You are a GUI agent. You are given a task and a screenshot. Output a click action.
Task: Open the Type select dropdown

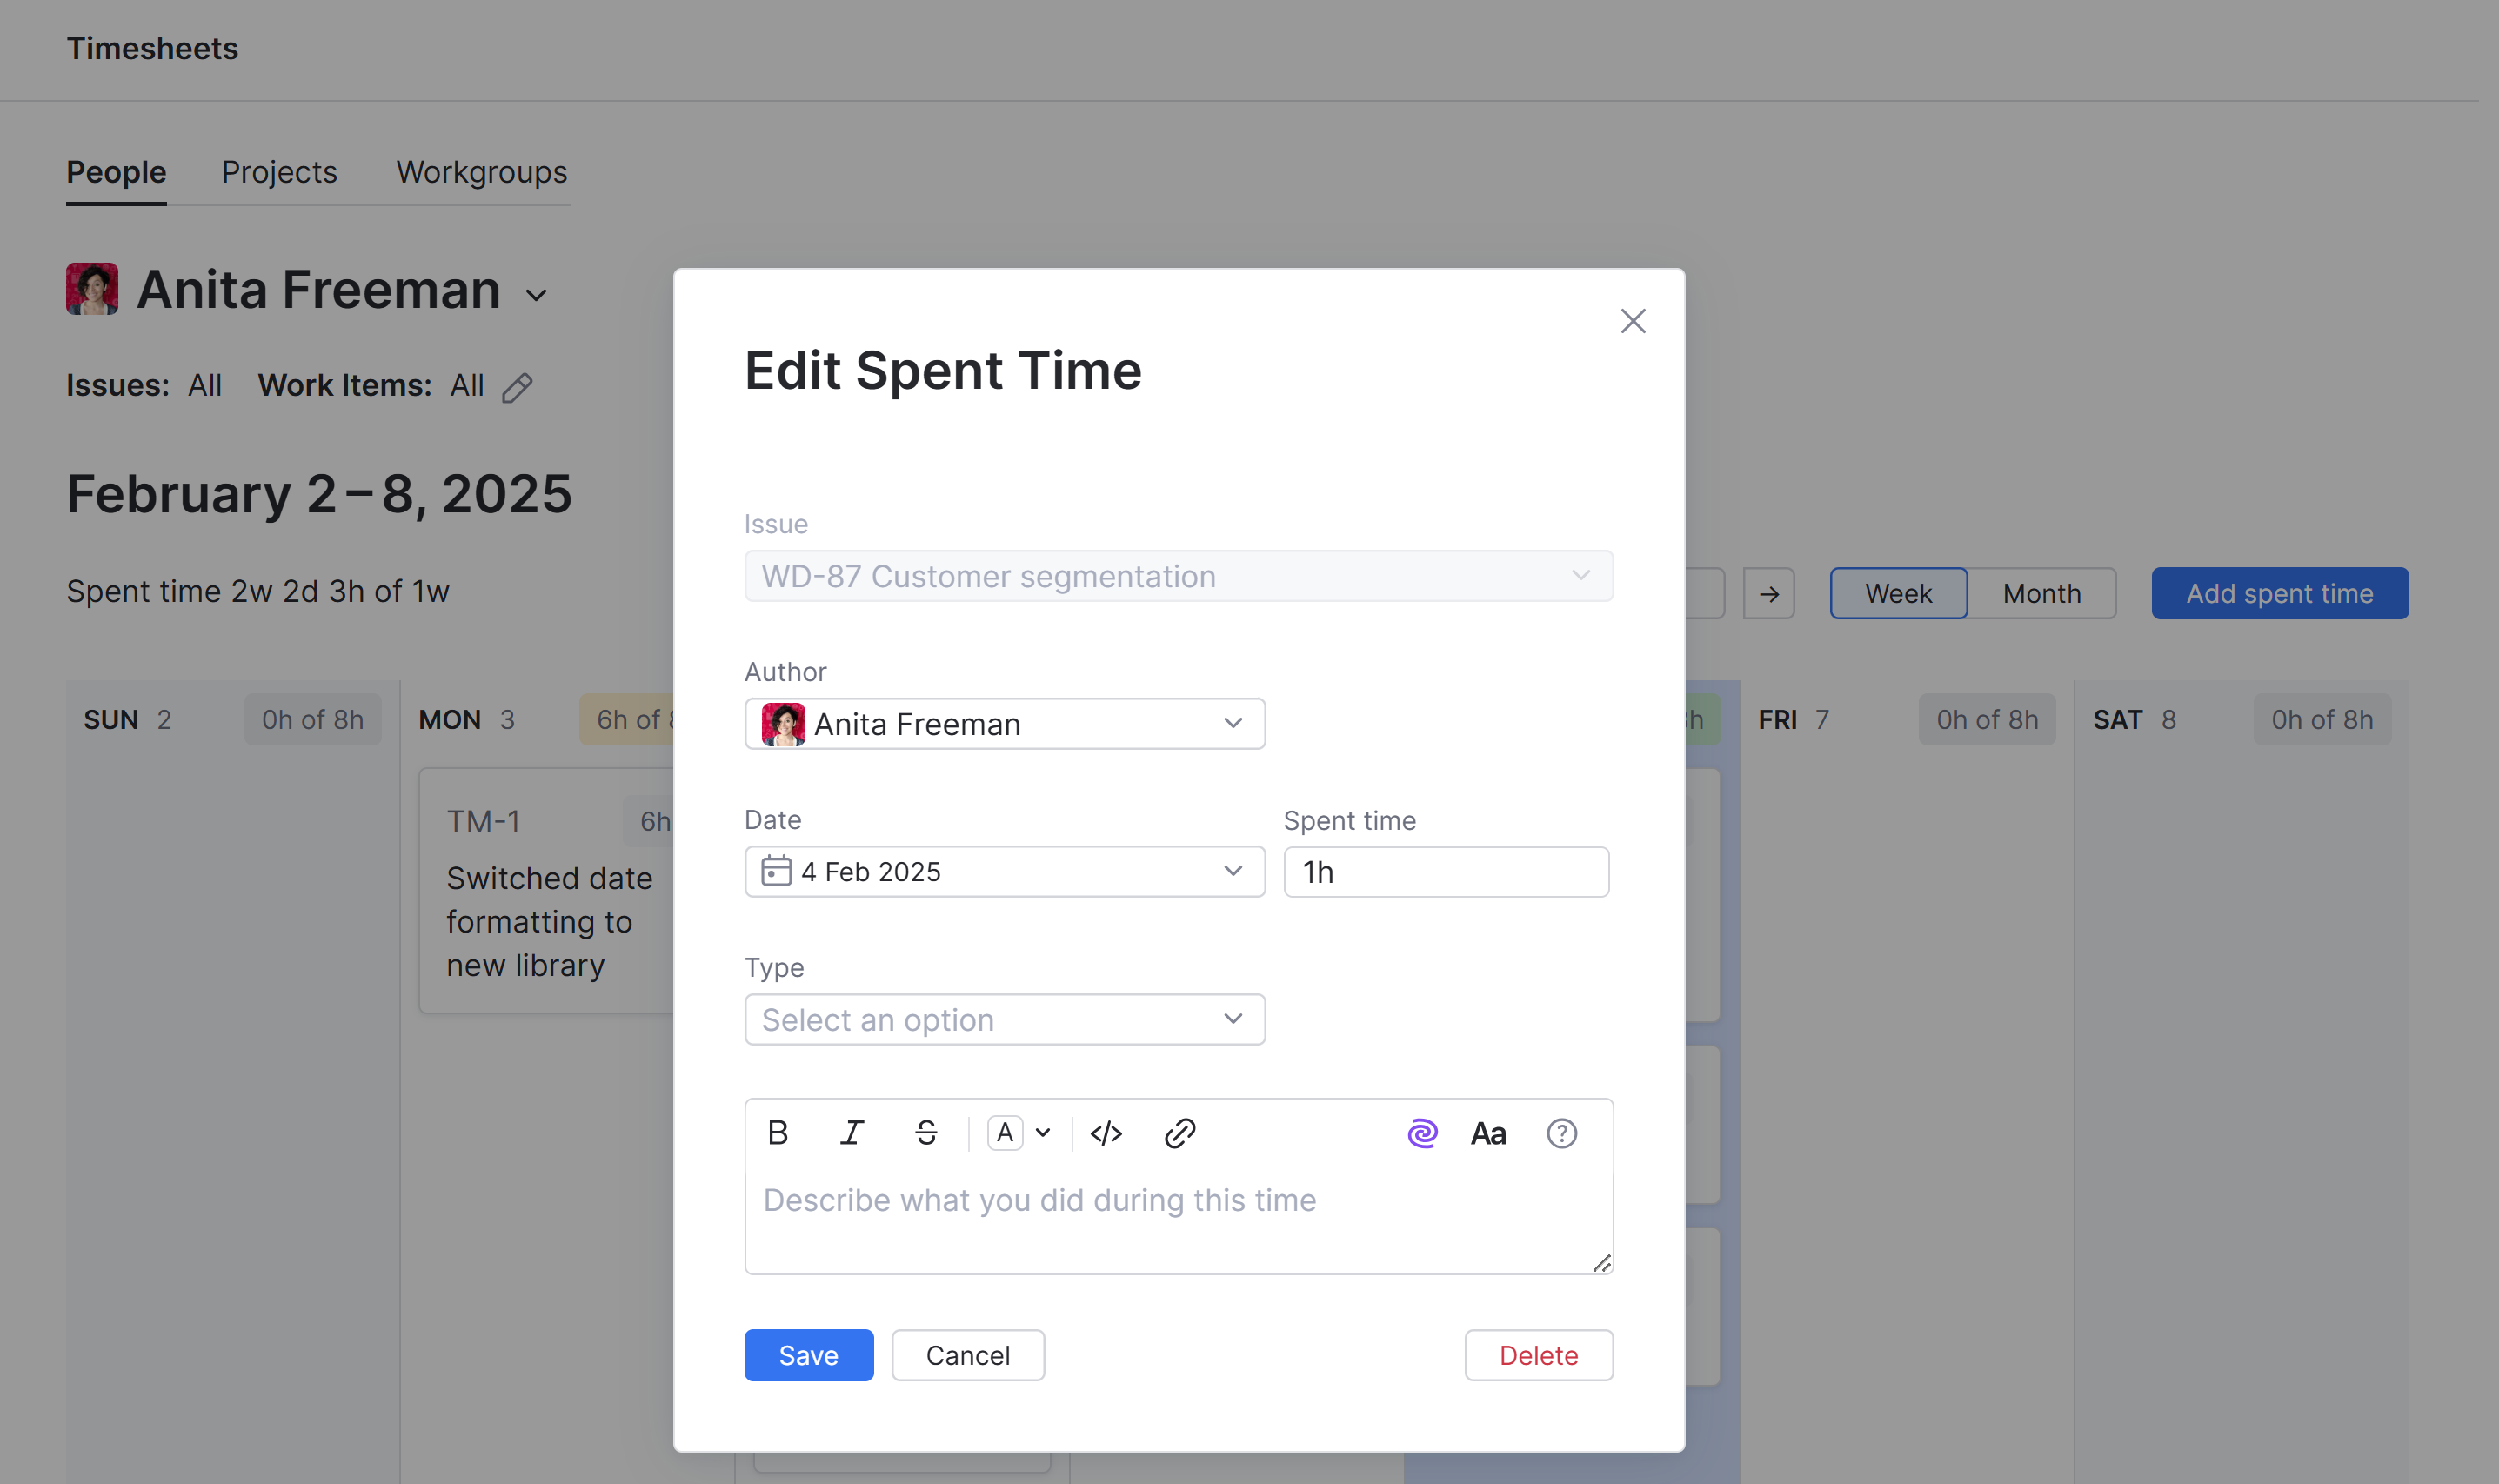coord(1004,1019)
